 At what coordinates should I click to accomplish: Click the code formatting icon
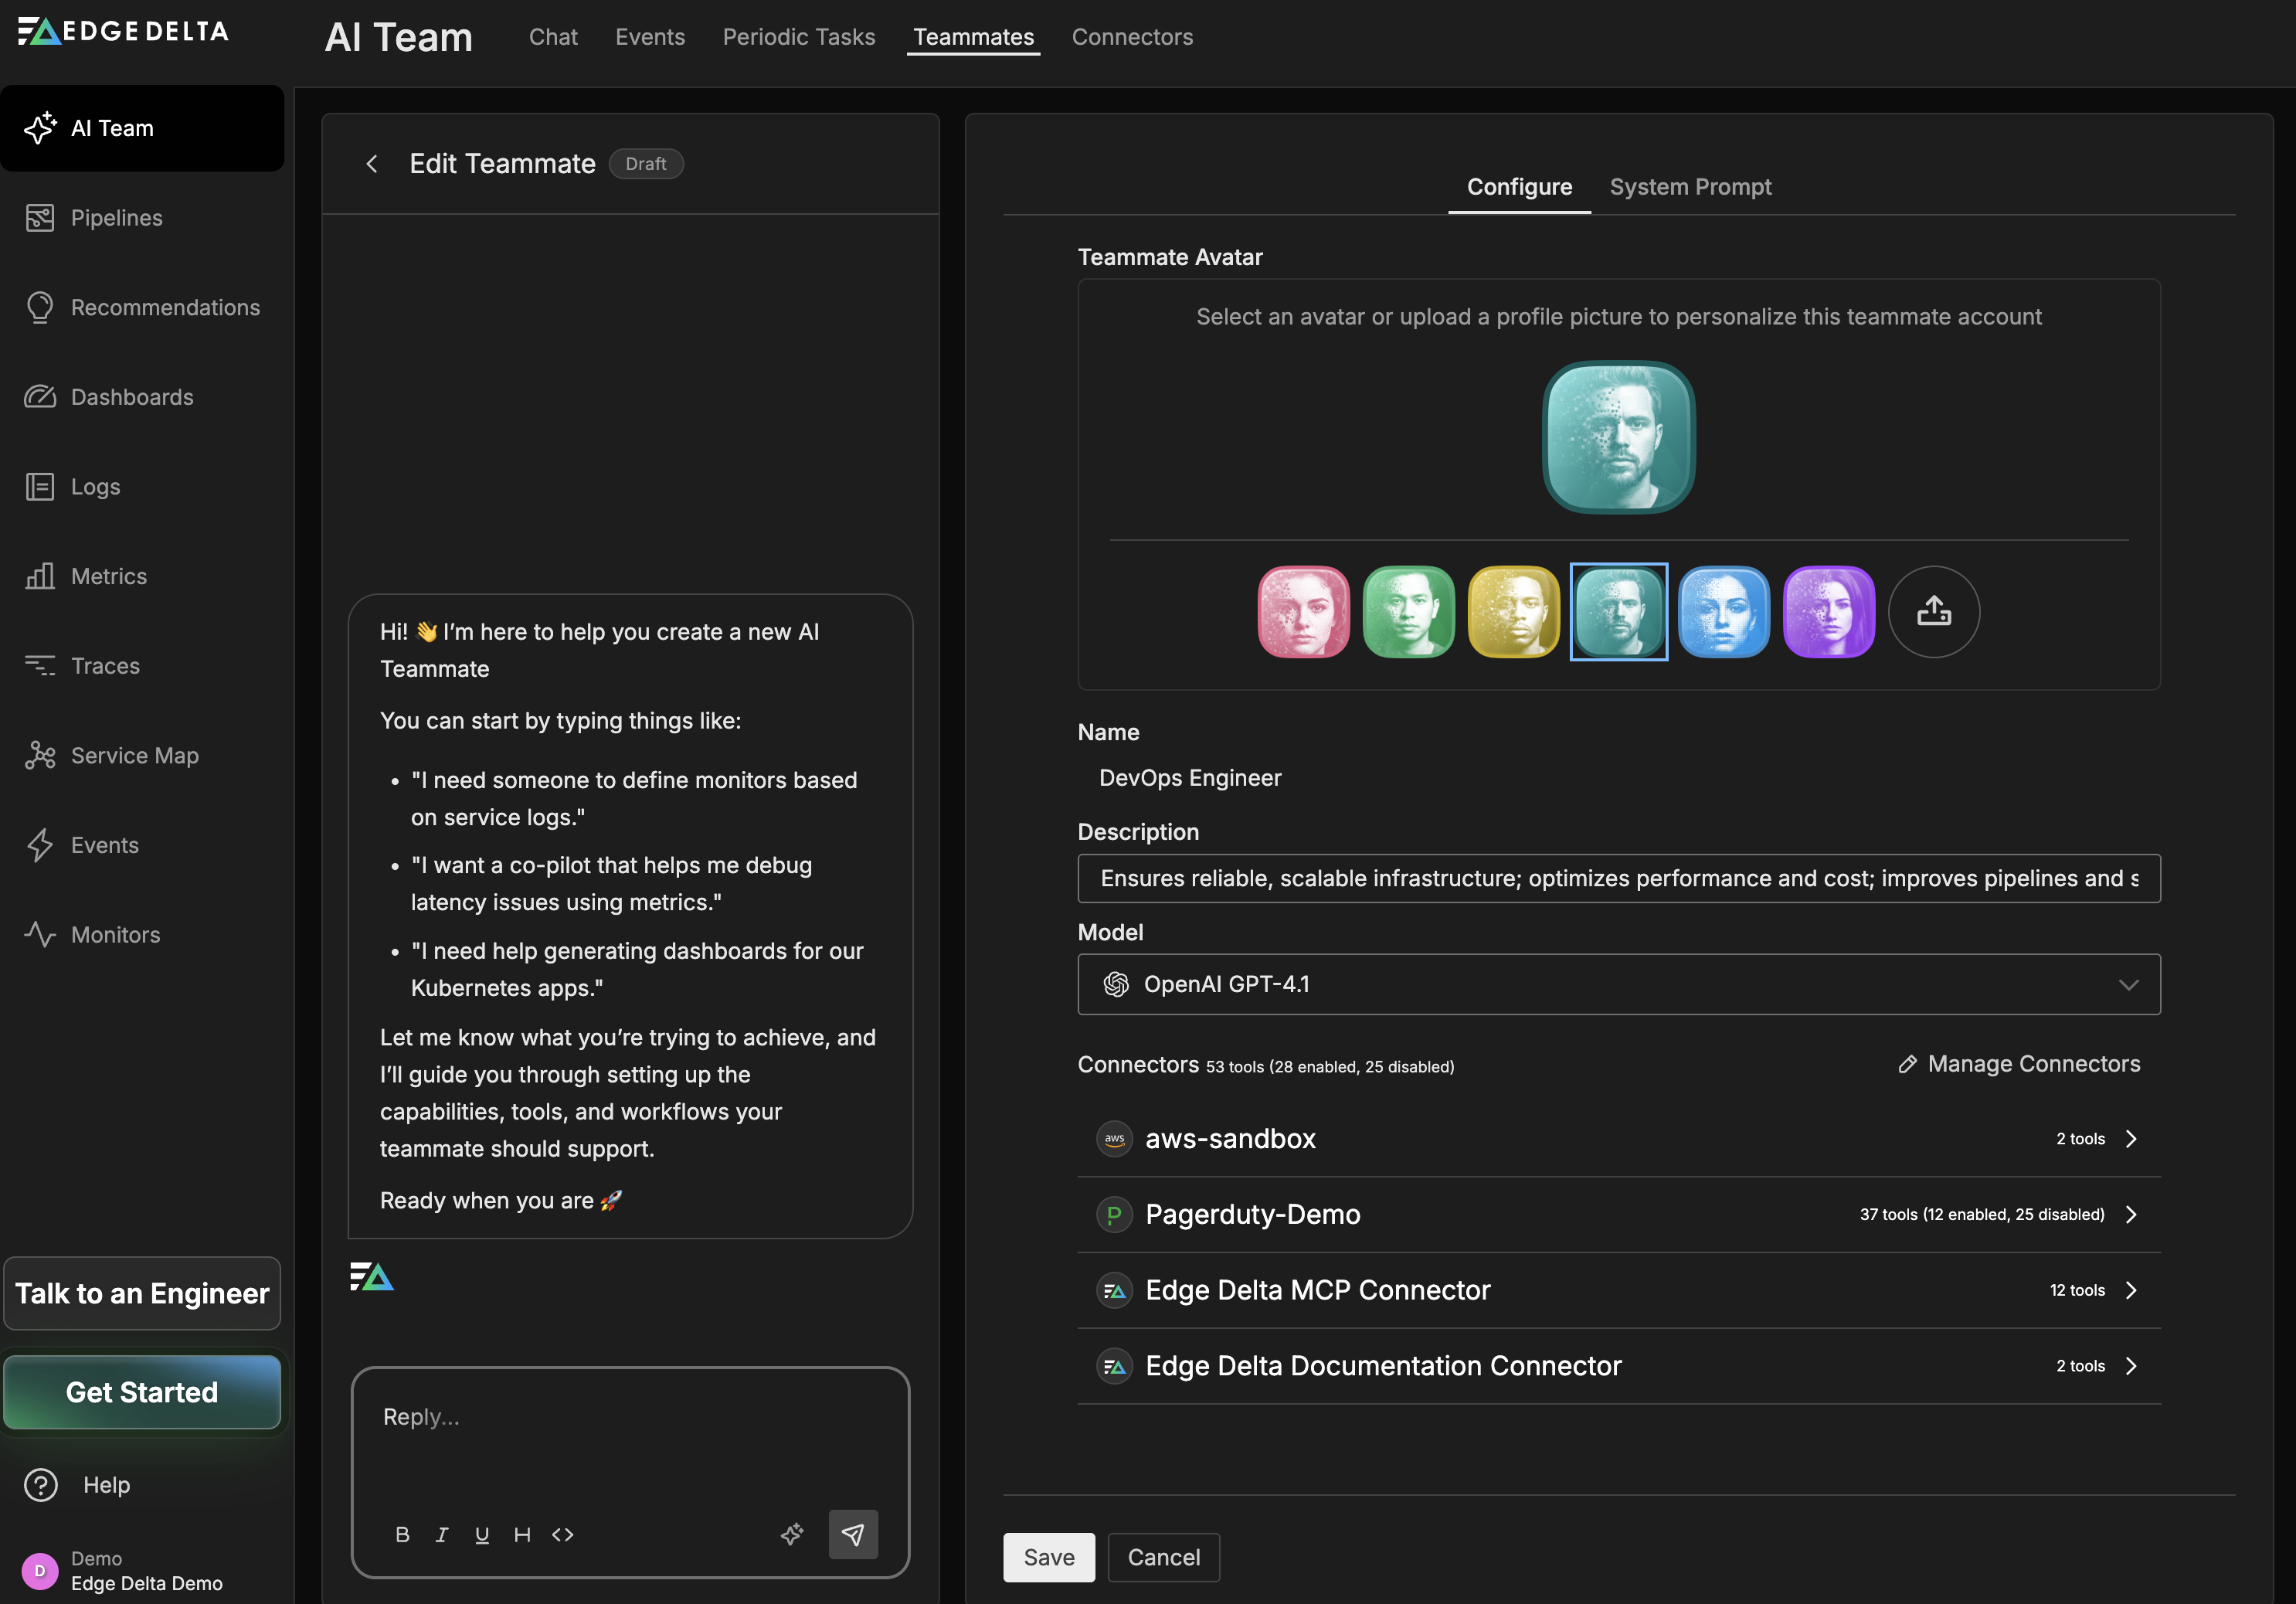click(562, 1534)
